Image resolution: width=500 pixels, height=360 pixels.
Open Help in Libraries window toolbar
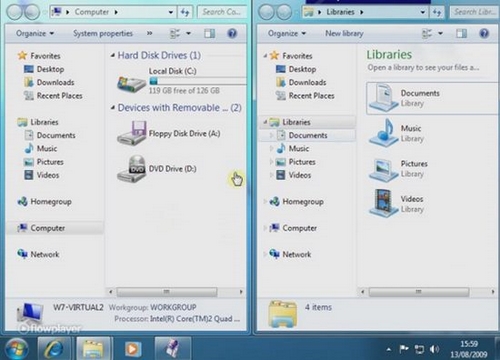(484, 33)
